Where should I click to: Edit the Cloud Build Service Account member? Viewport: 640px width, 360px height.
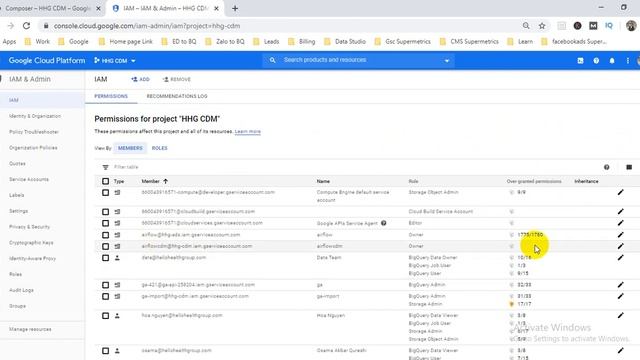pyautogui.click(x=620, y=211)
